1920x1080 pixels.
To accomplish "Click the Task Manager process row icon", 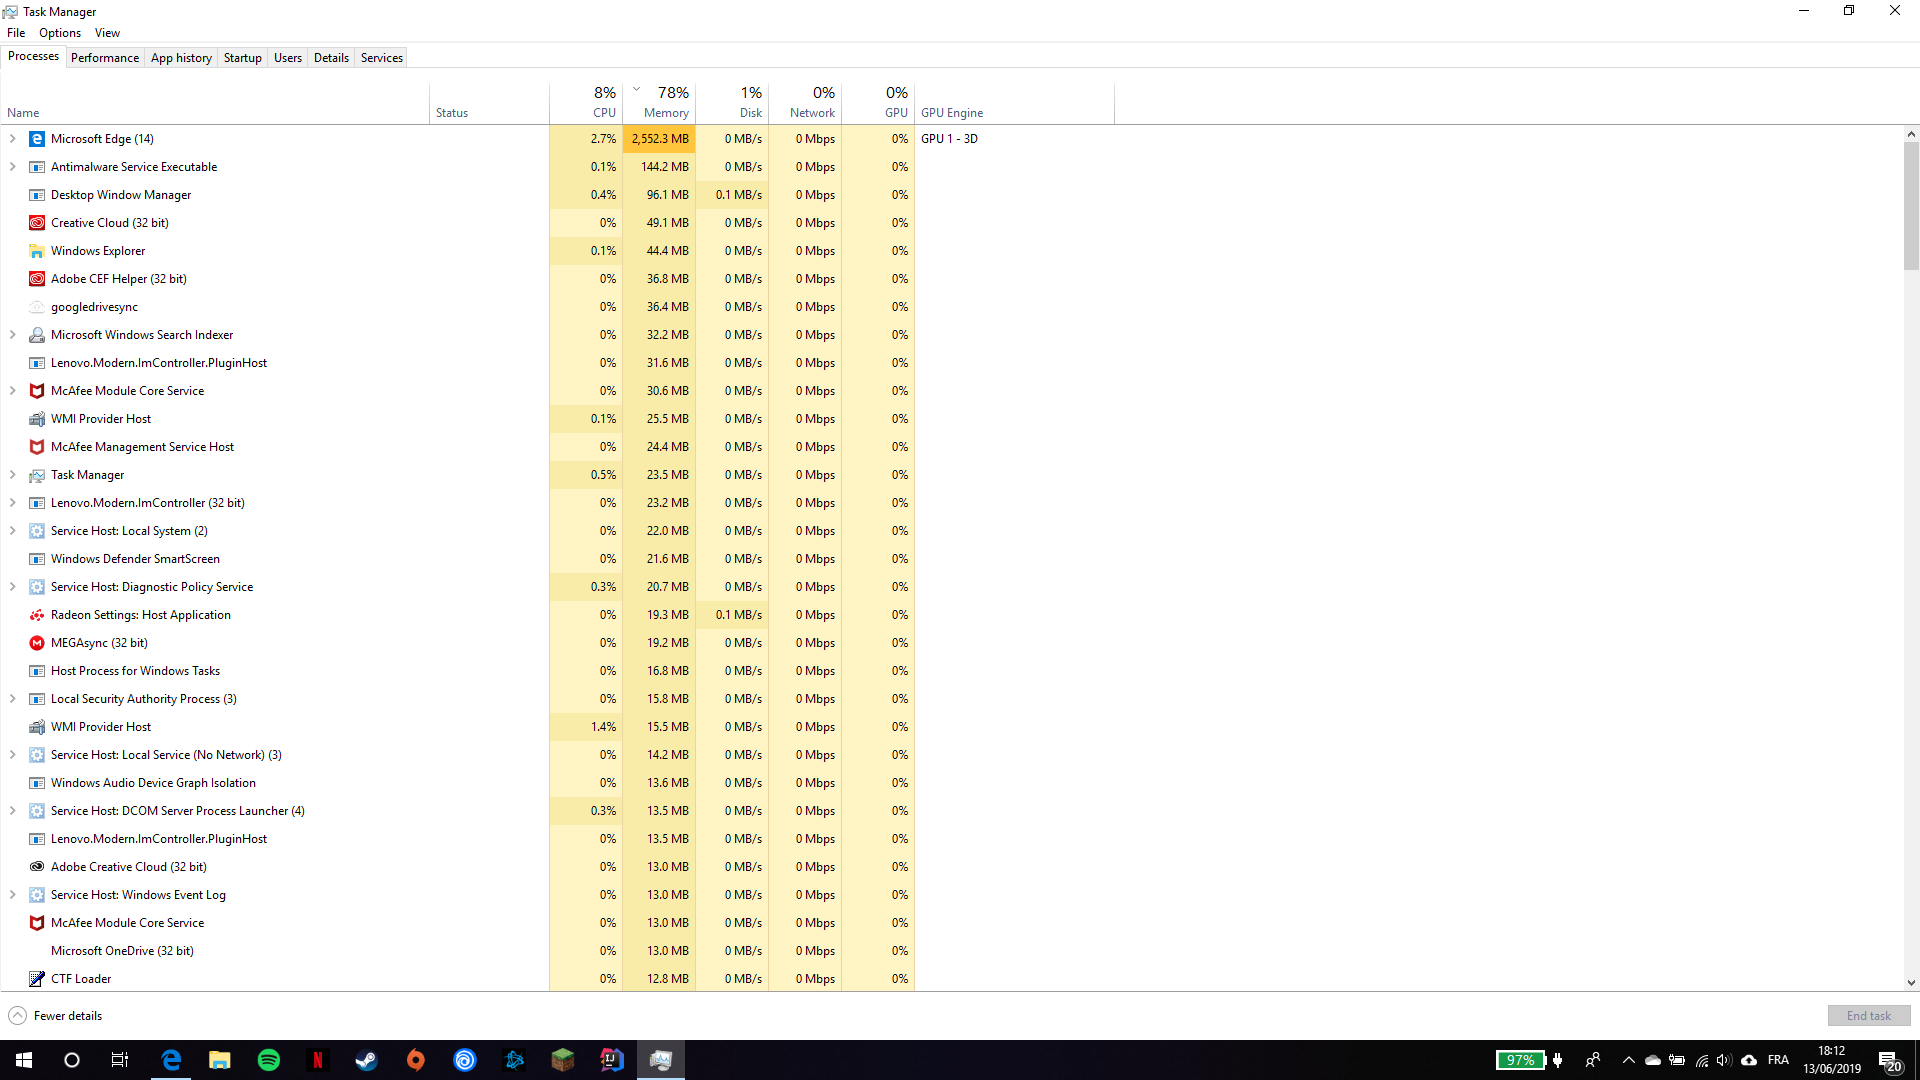I will point(37,475).
